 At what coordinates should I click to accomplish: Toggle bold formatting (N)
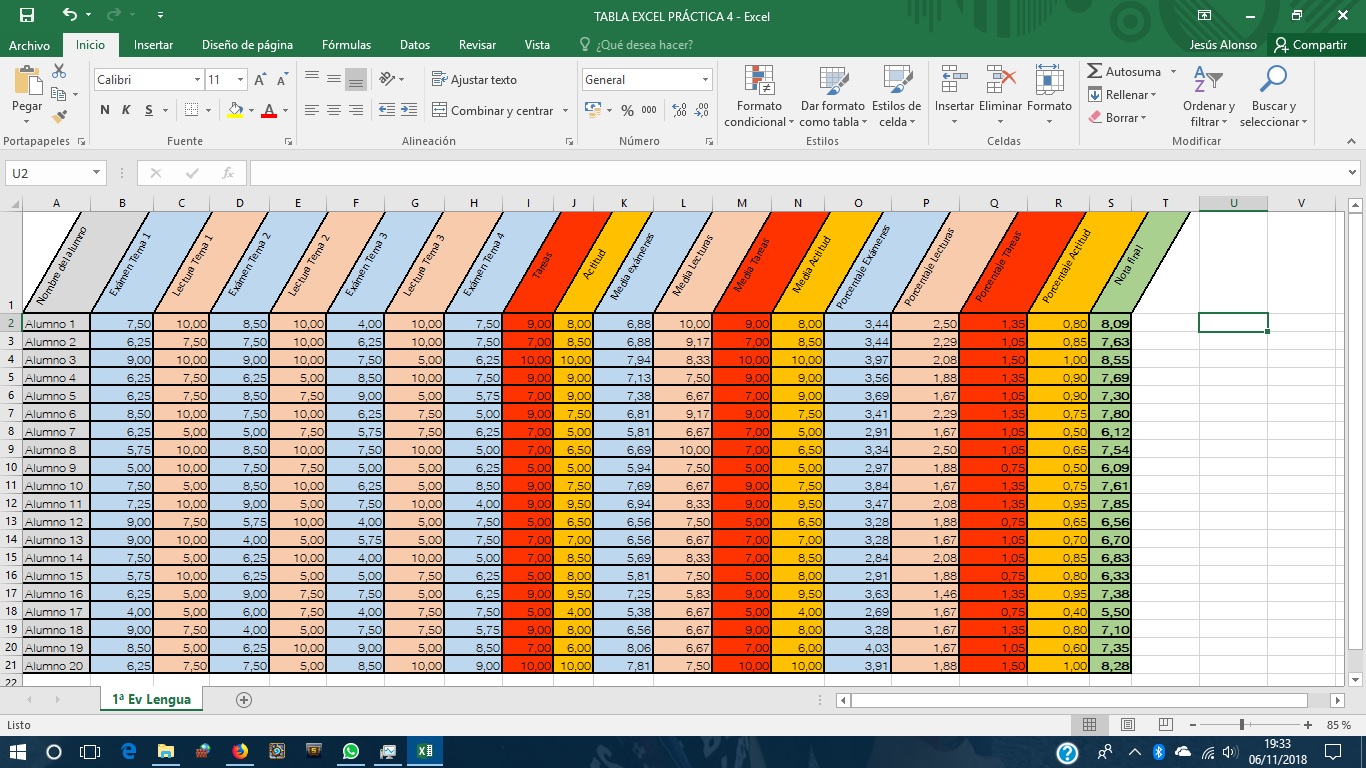[x=105, y=110]
